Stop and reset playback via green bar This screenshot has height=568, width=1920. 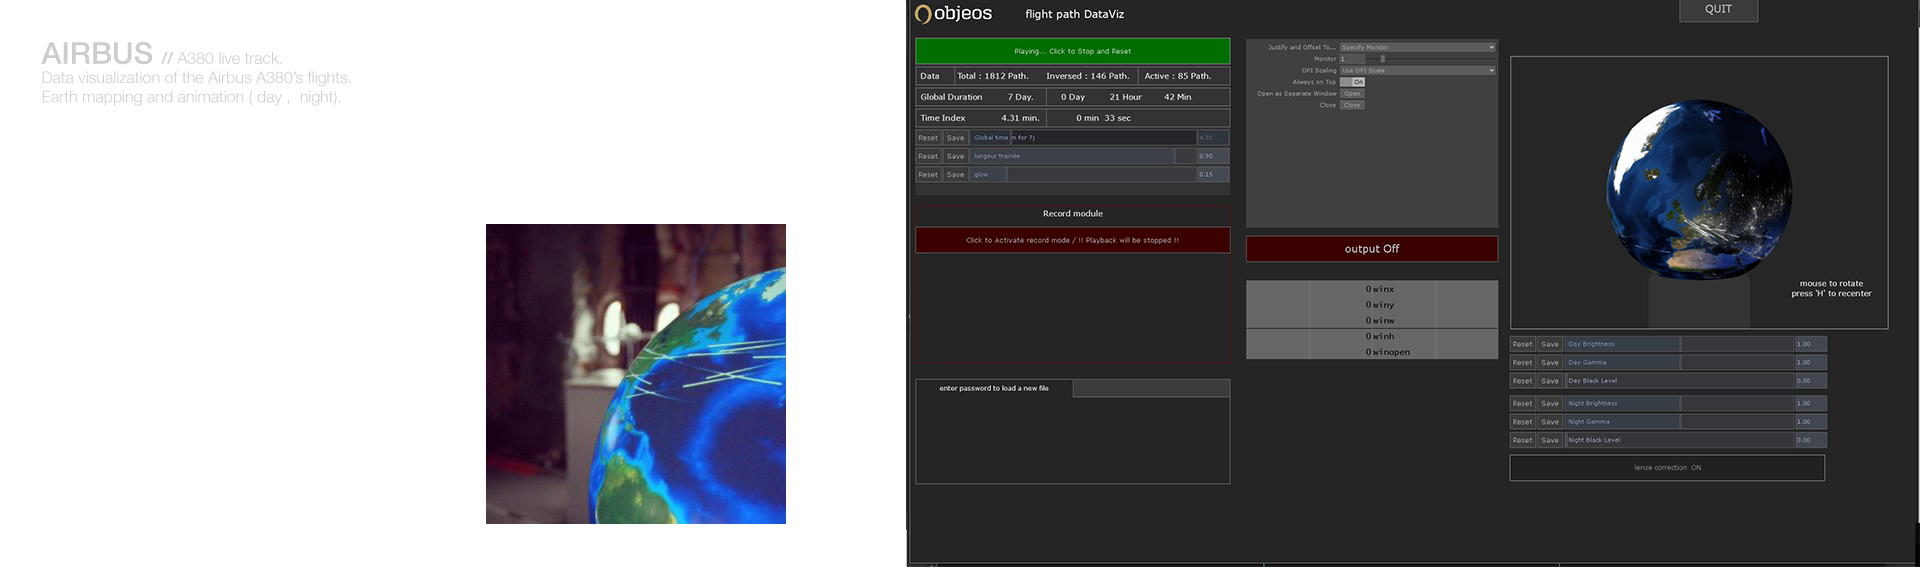point(1072,51)
